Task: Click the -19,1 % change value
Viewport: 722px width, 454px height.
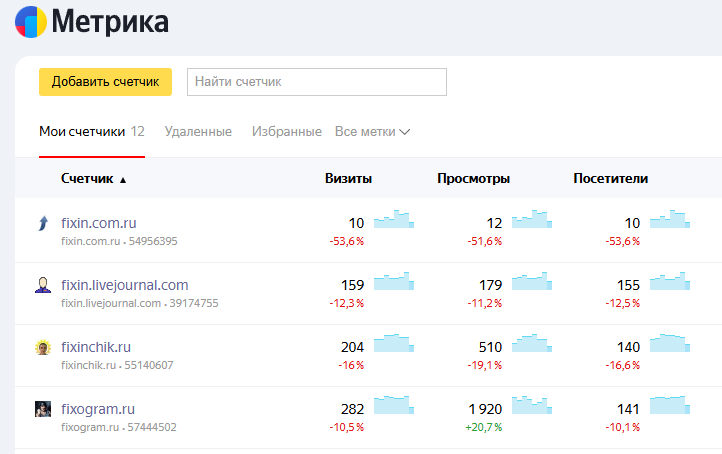Action: coord(484,365)
